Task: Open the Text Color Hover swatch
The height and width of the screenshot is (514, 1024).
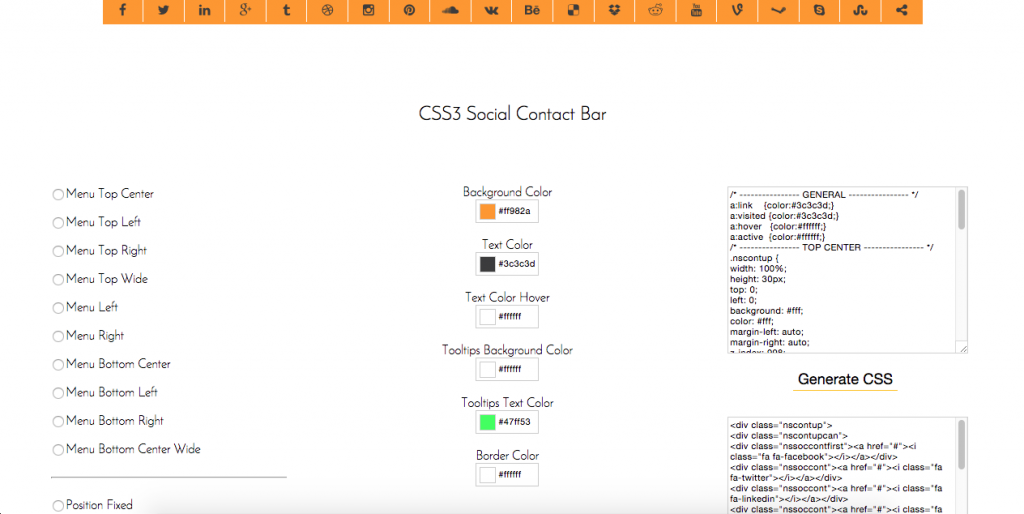Action: 487,317
